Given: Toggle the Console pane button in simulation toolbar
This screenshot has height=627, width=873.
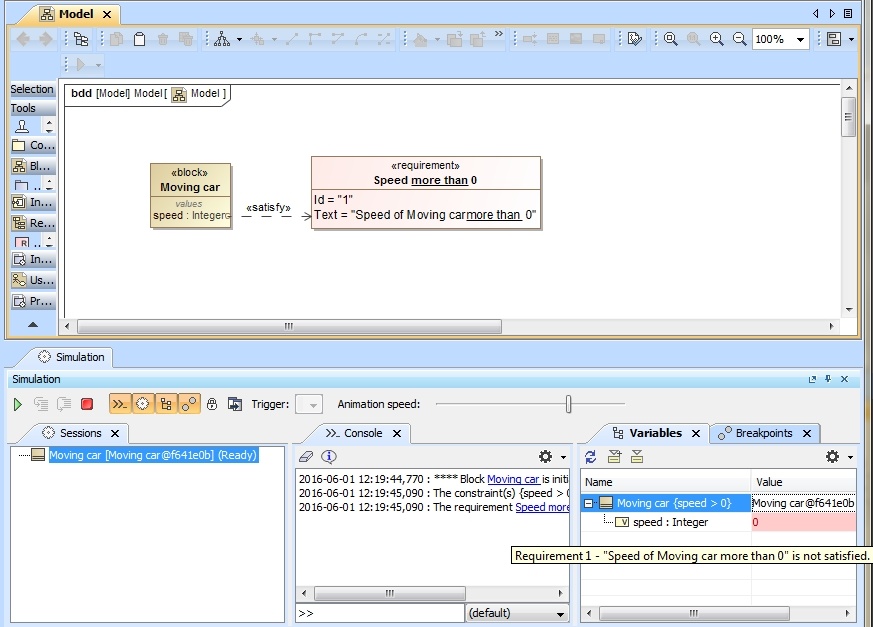Looking at the screenshot, I should (x=121, y=401).
